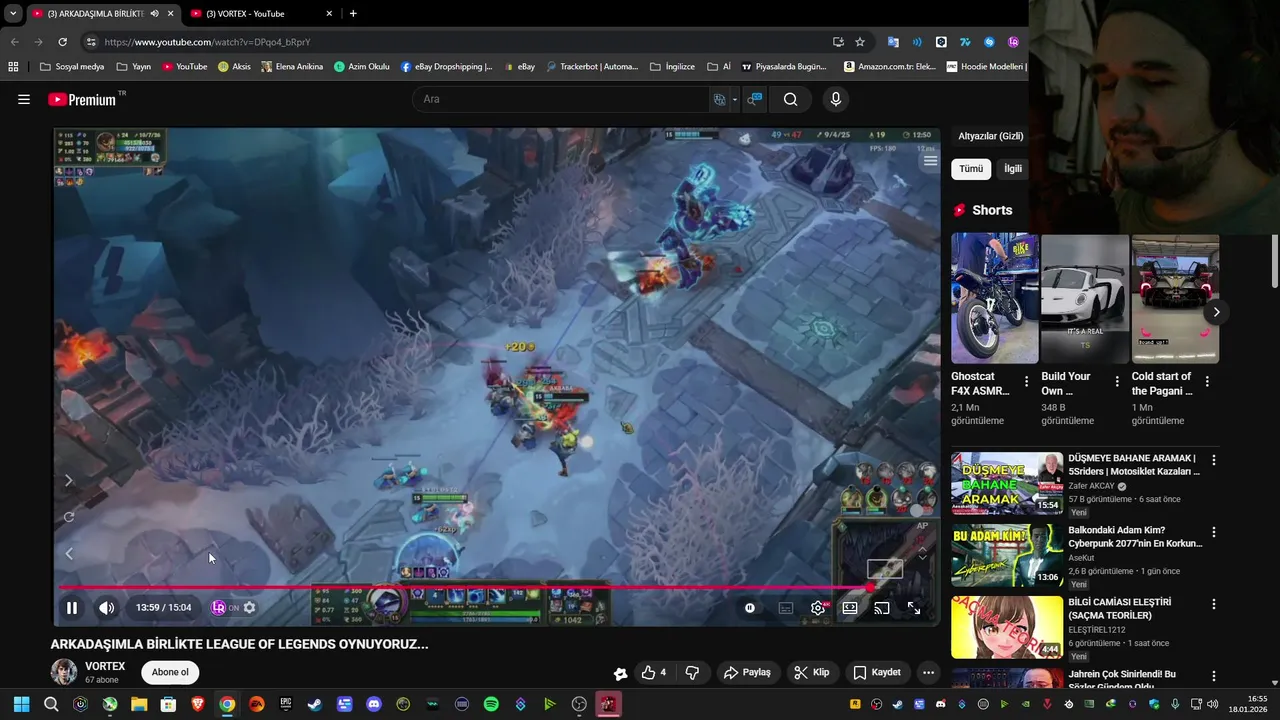Screen dimensions: 1280x720
Task: Pause the video playback
Action: point(72,607)
